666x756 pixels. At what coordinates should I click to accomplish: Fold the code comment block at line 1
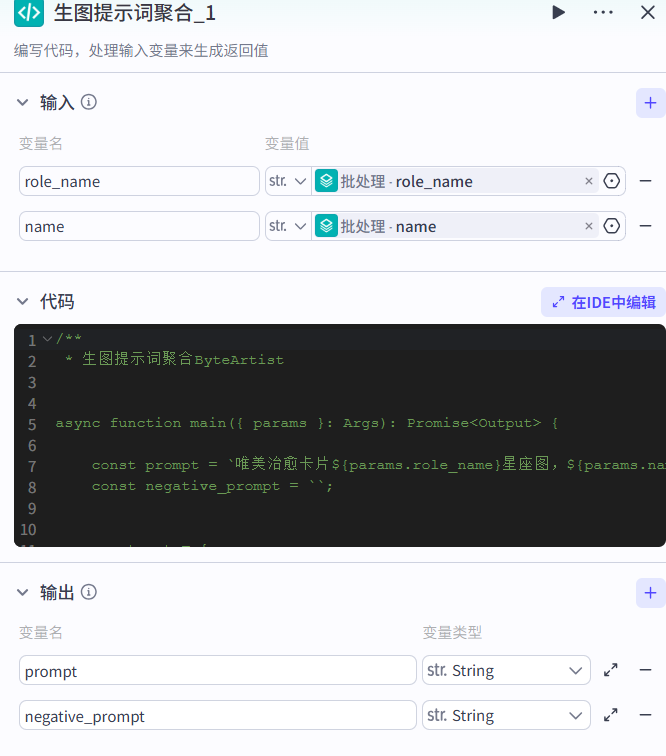(47, 340)
